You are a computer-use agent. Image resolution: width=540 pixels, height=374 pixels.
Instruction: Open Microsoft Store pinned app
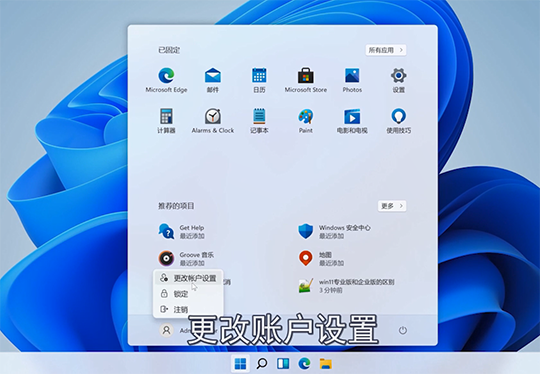coord(305,80)
